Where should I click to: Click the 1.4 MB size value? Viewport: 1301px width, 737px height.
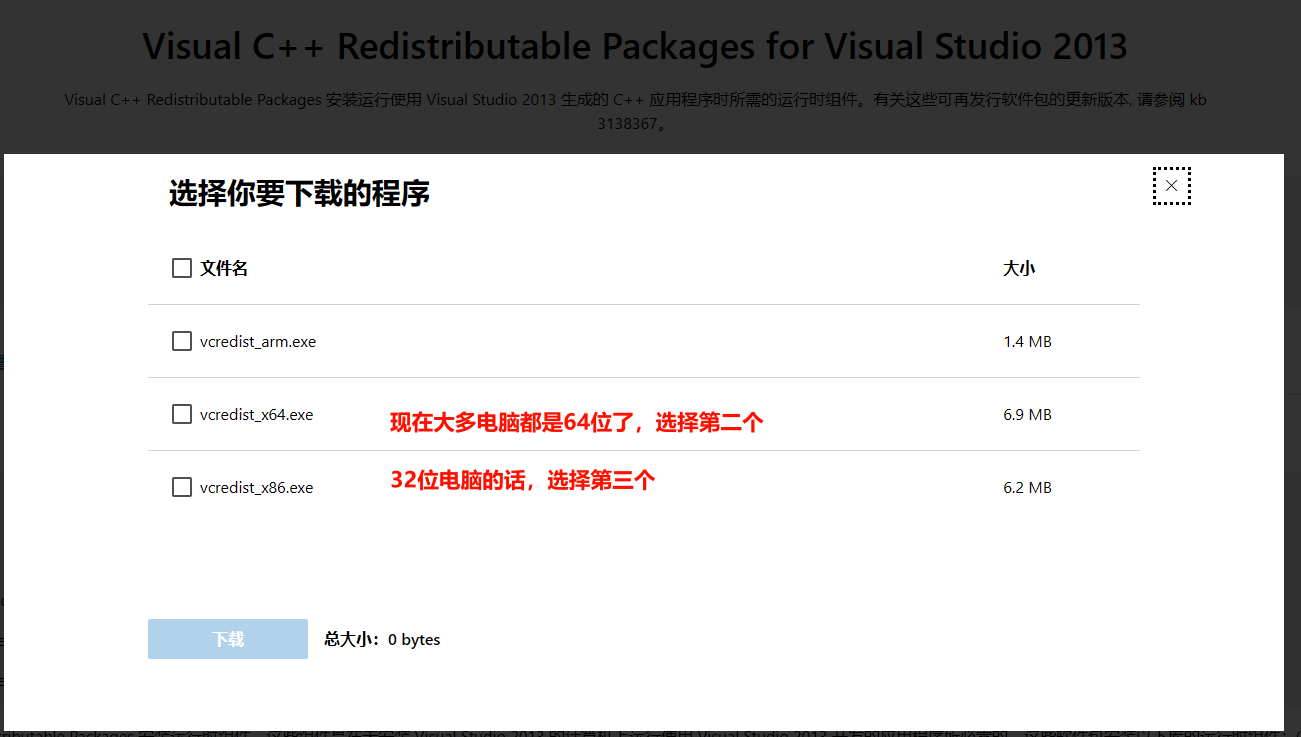pos(1027,342)
